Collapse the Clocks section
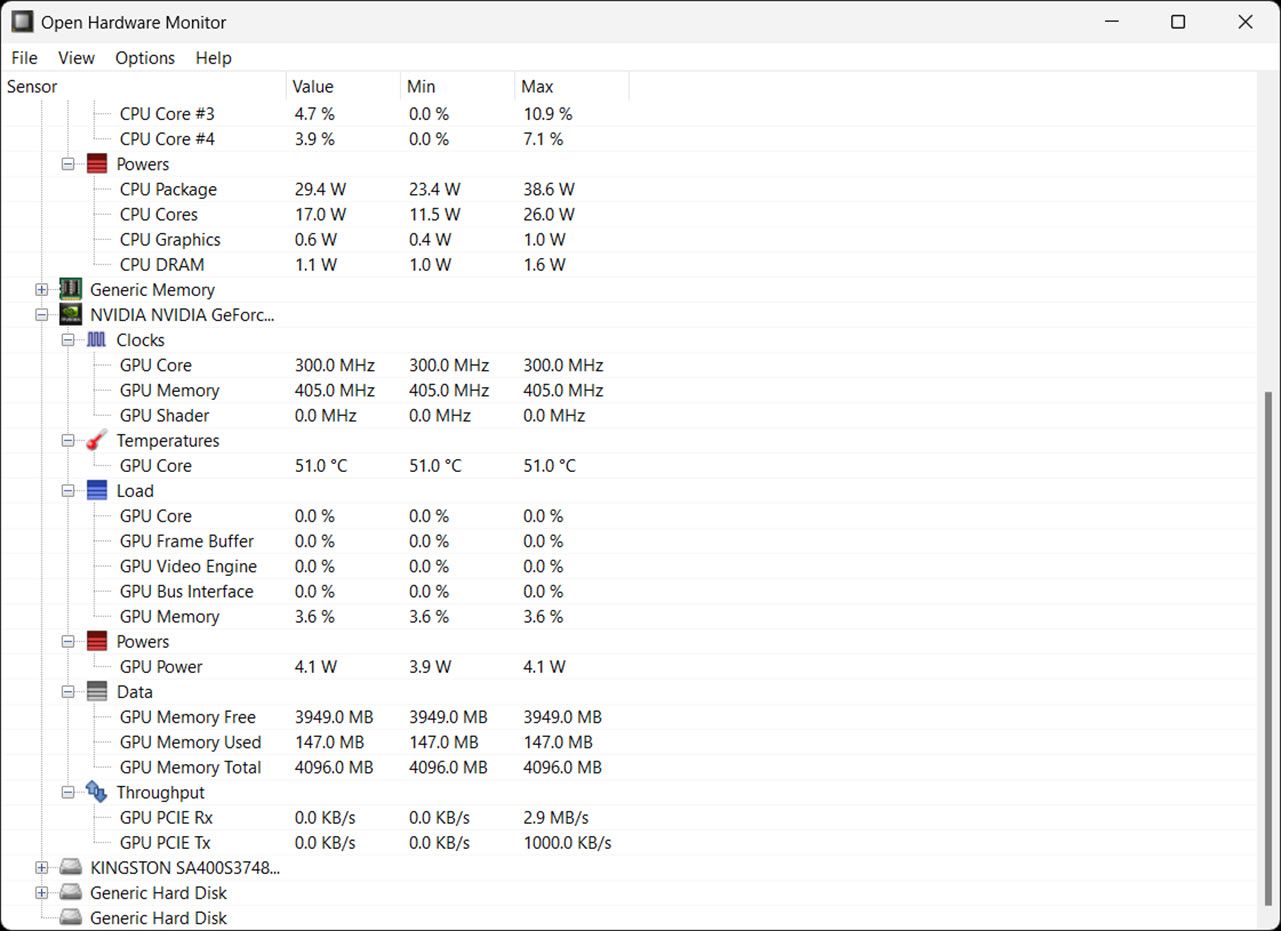Viewport: 1281px width, 931px height. coord(68,339)
